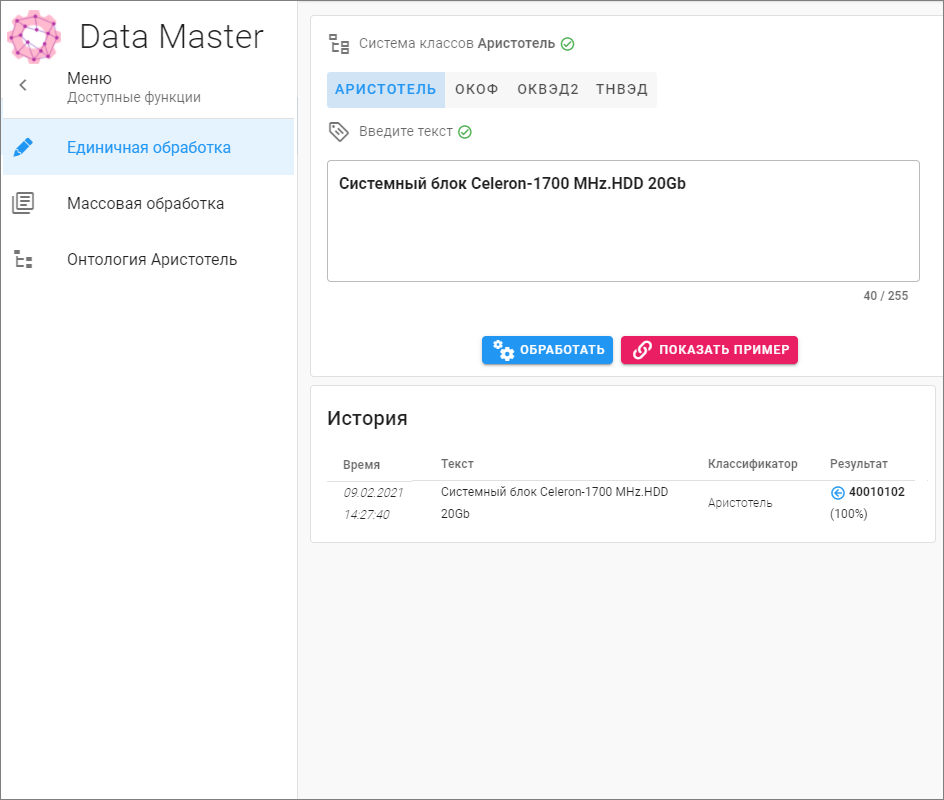
Task: Switch to the ОКОФ classifier tab
Action: click(477, 89)
